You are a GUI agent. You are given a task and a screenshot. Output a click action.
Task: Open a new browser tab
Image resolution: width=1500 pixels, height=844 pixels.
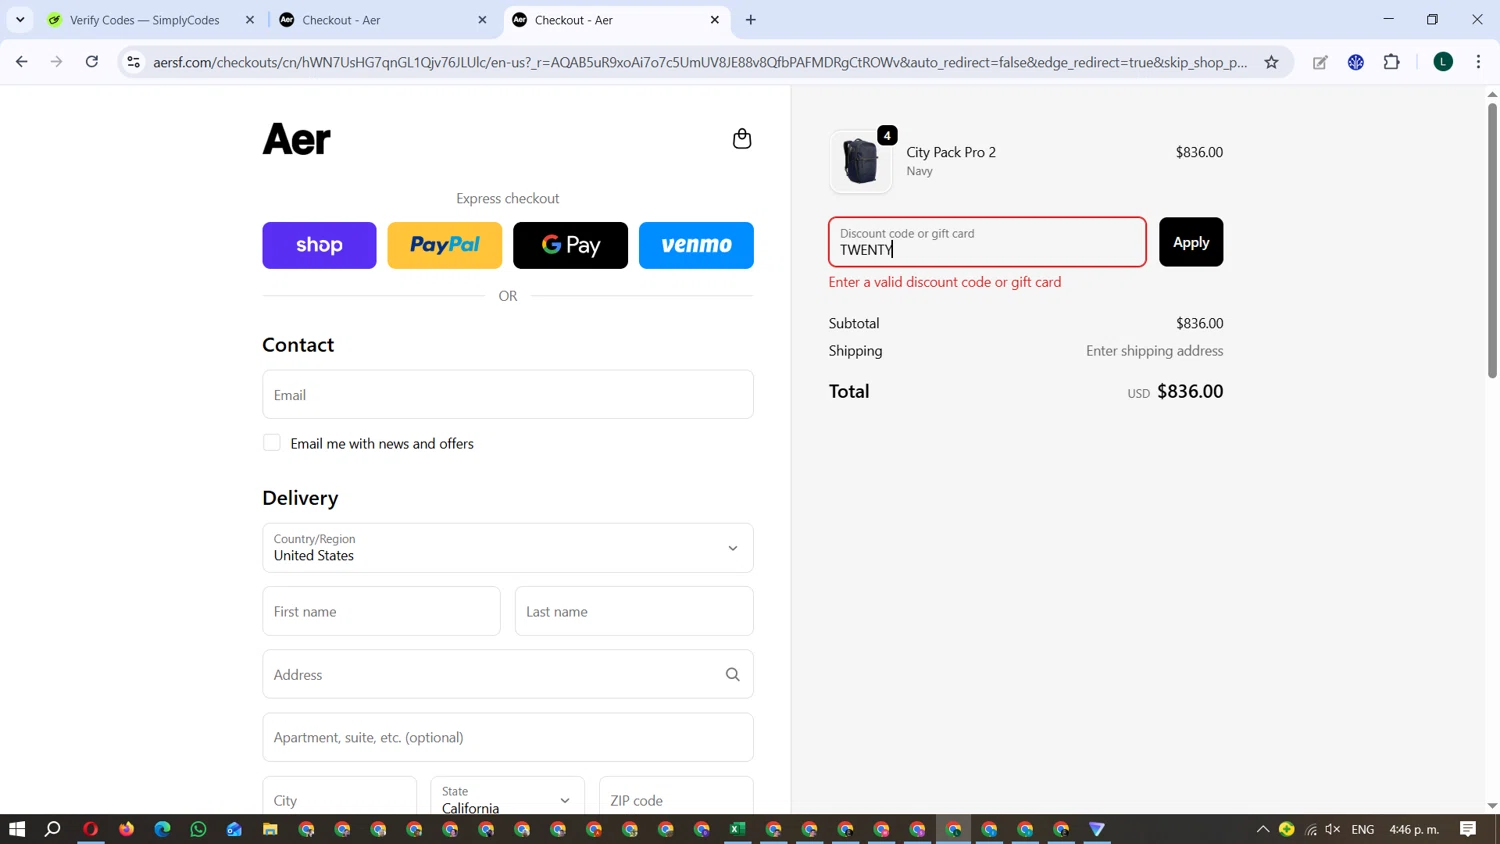pos(751,20)
